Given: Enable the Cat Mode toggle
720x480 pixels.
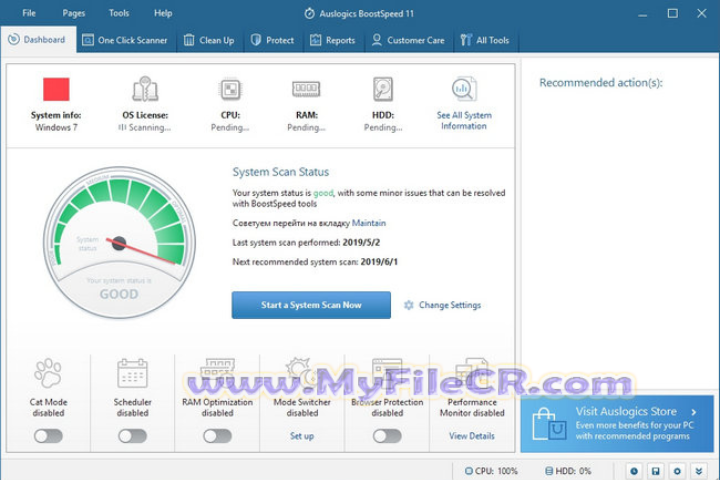Looking at the screenshot, I should 48,436.
